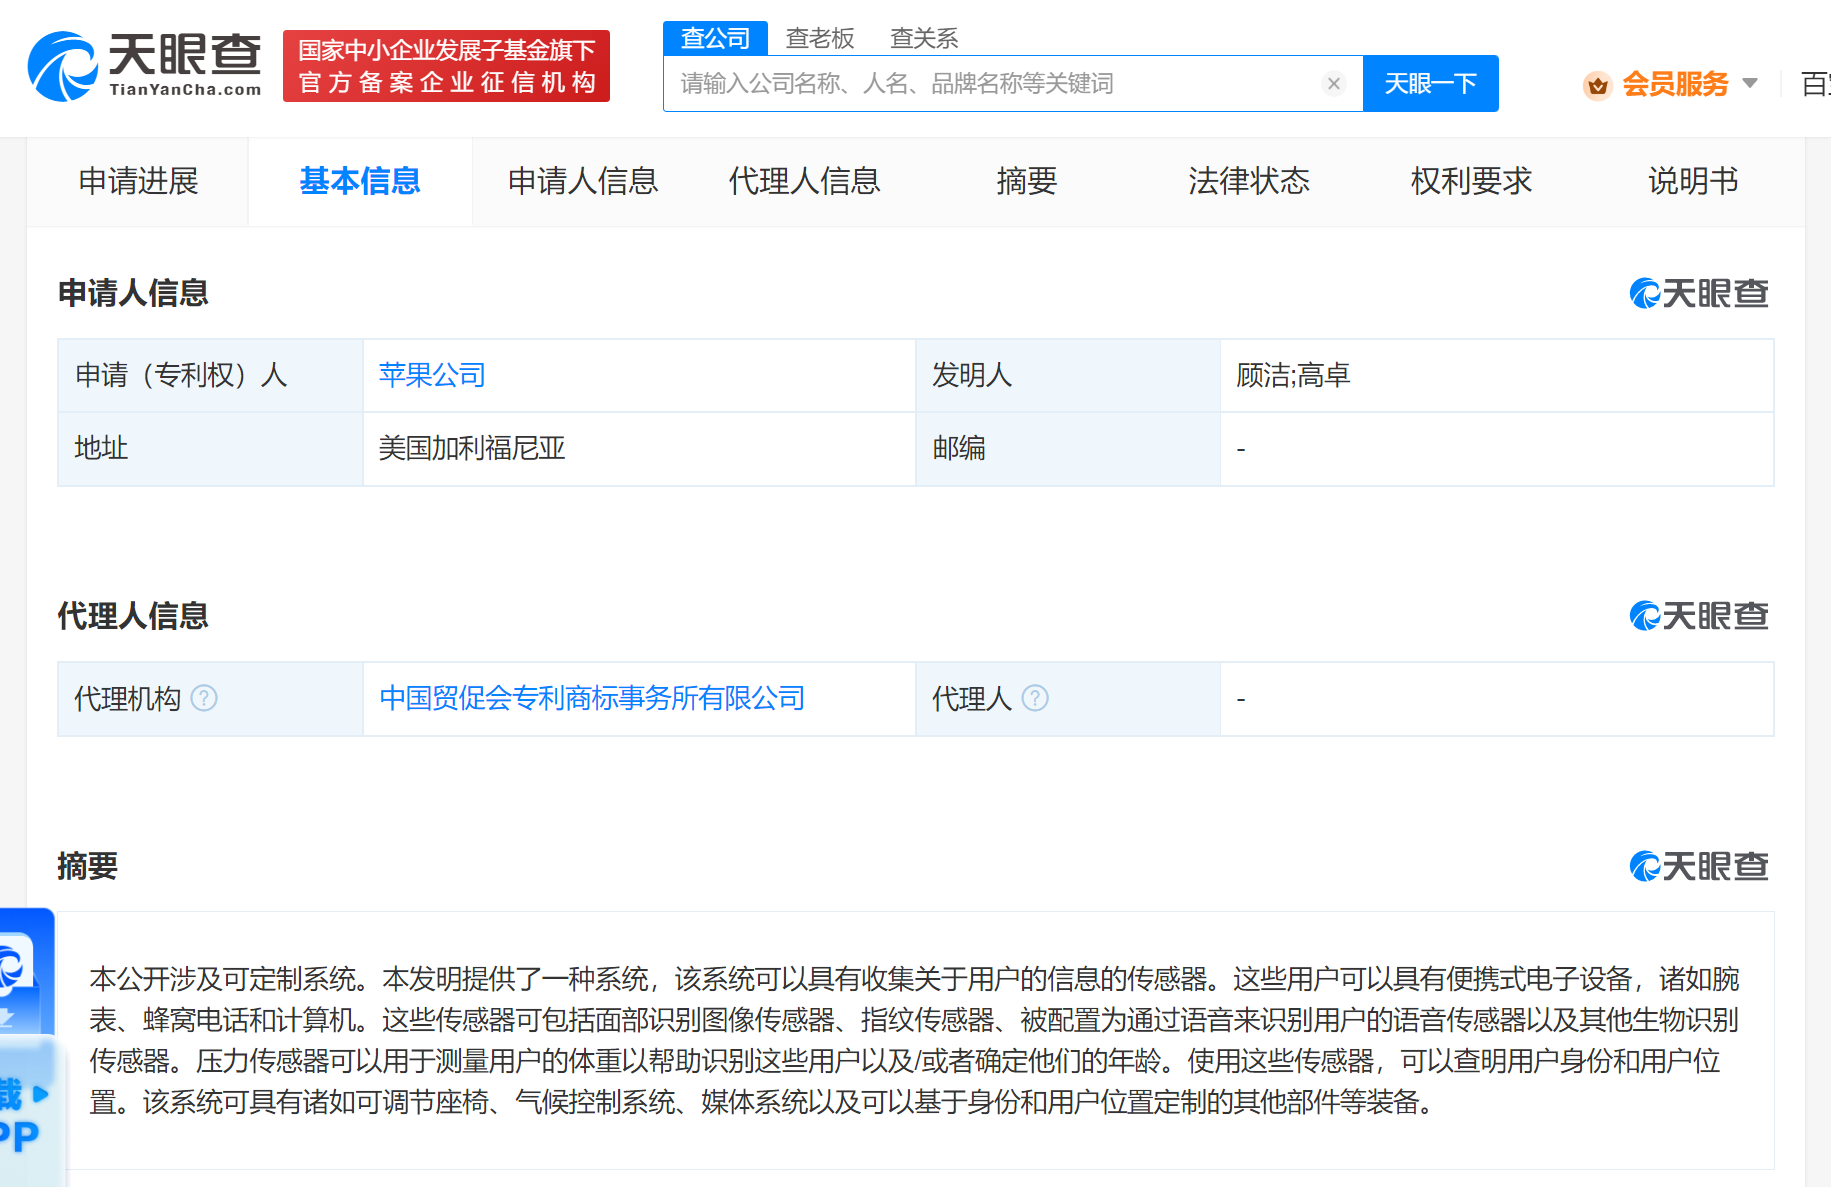Select the inventor names 顾洁;高卓
This screenshot has width=1831, height=1187.
pyautogui.click(x=1293, y=375)
